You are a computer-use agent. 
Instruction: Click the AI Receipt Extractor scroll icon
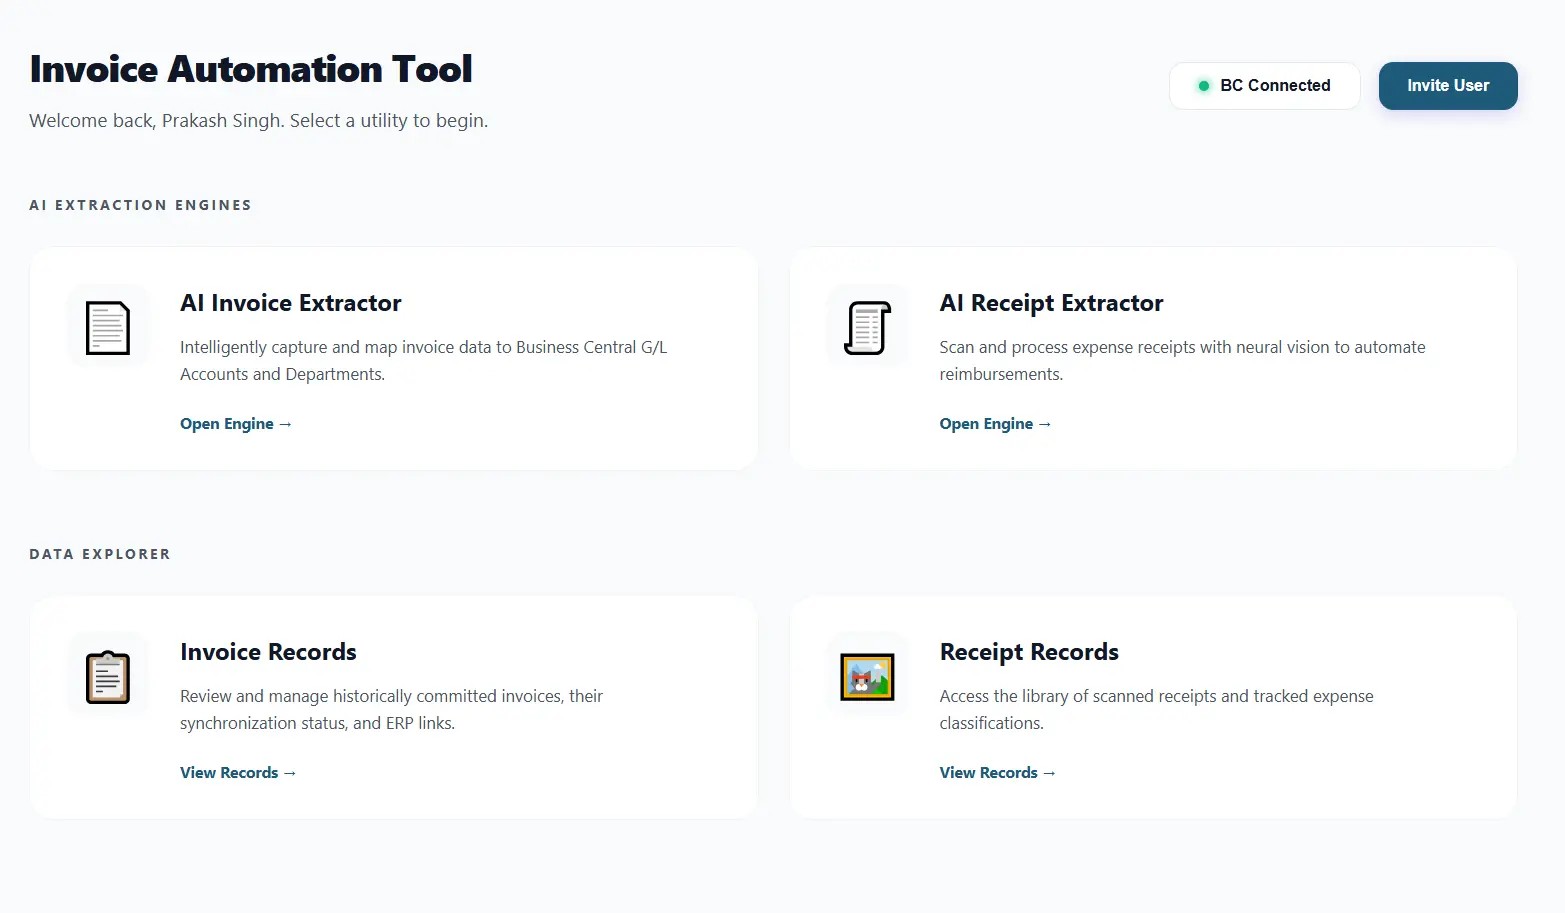click(867, 327)
